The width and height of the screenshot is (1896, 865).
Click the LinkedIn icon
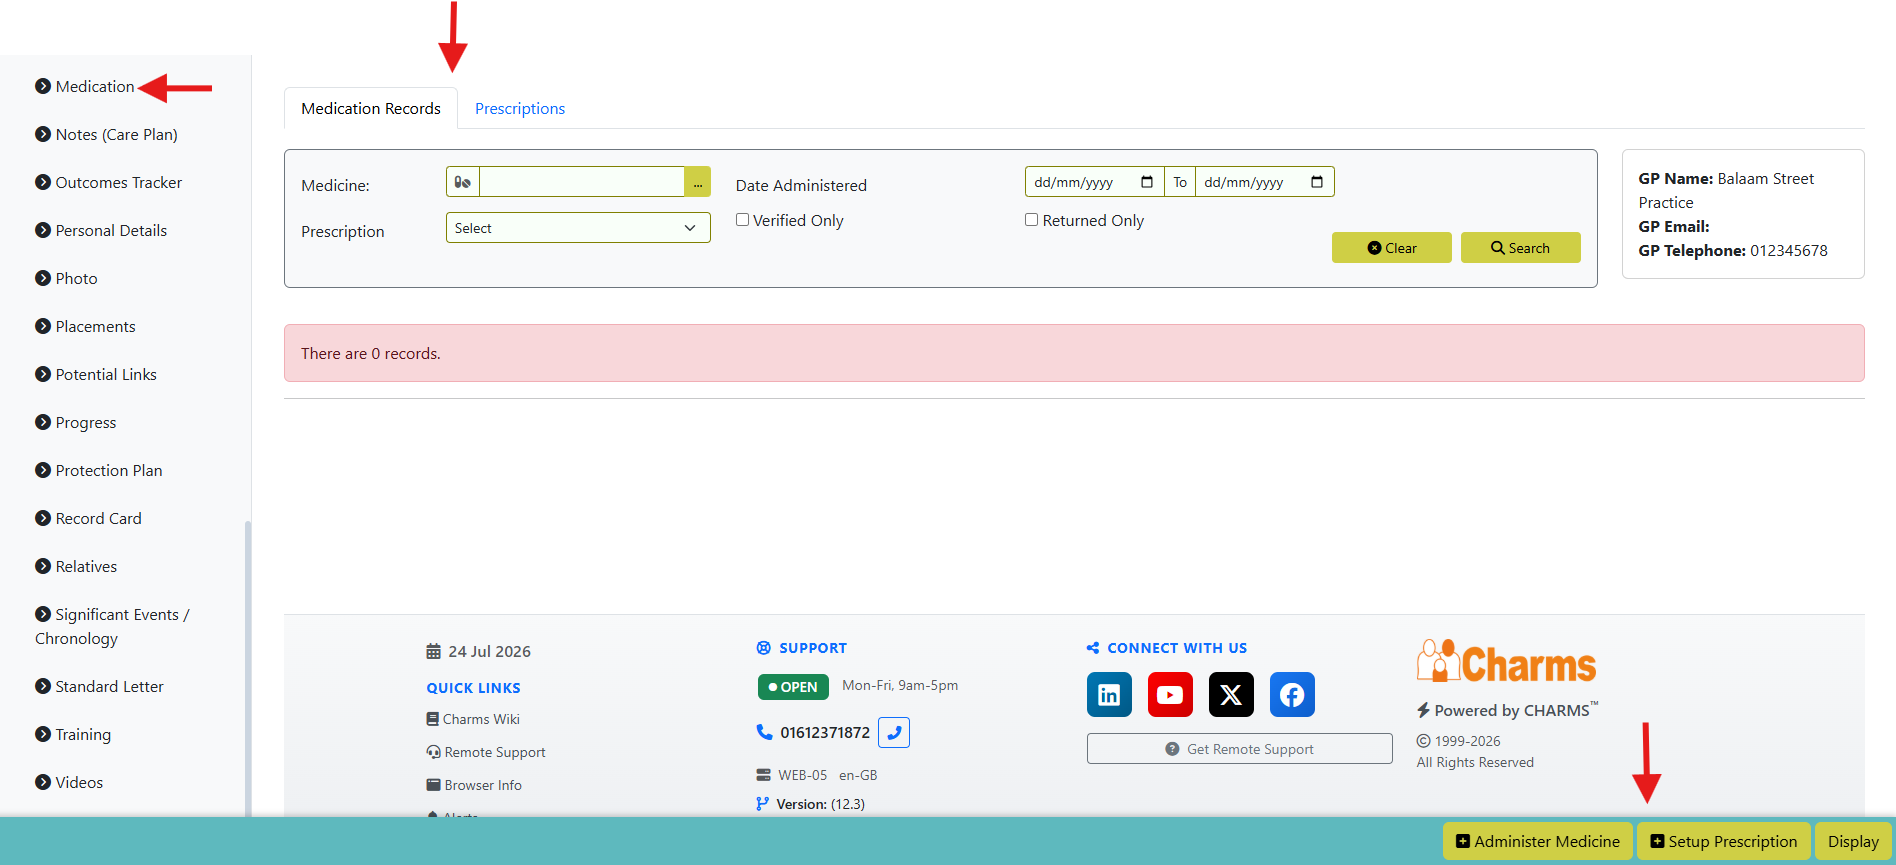point(1109,695)
